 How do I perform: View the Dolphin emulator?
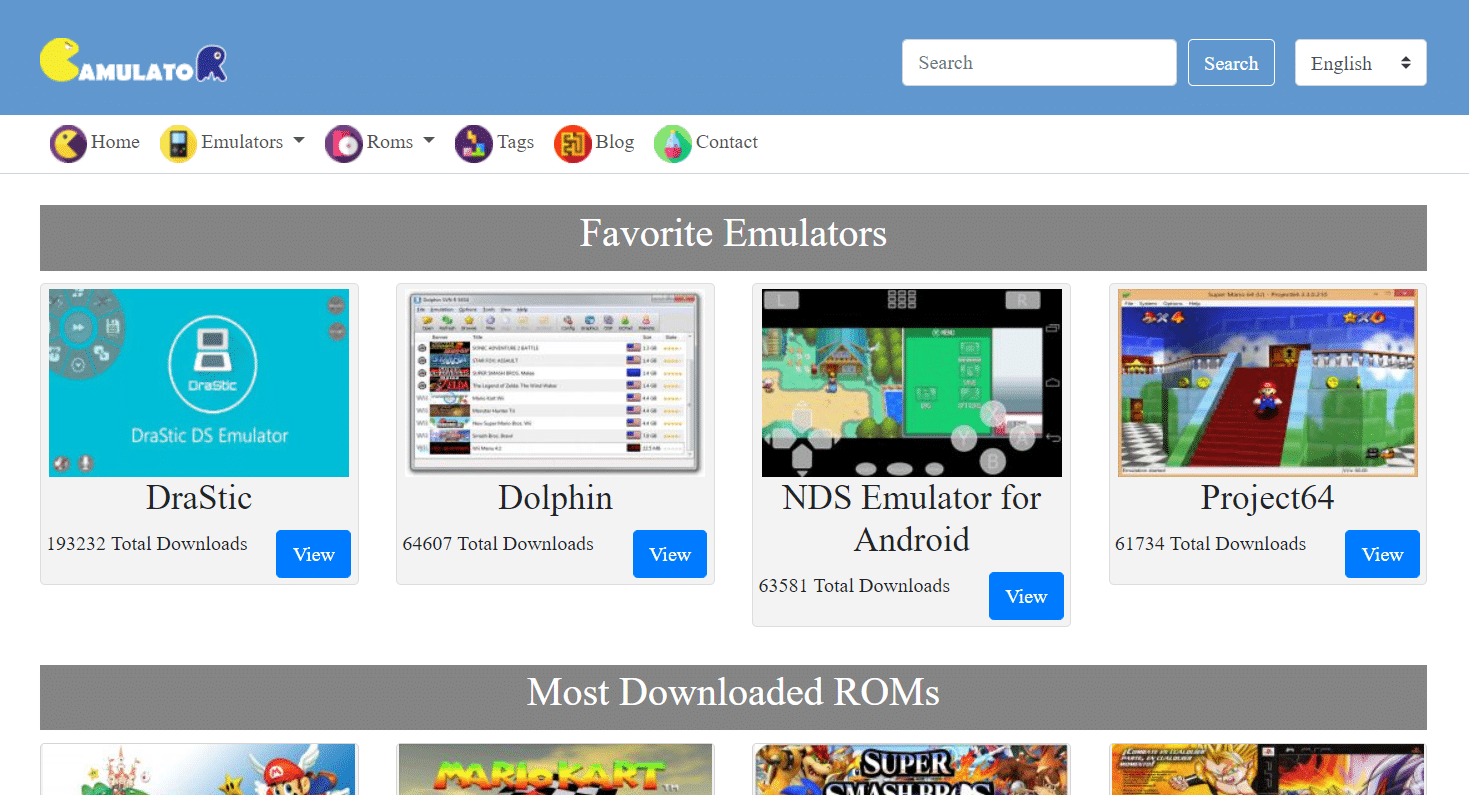(669, 554)
